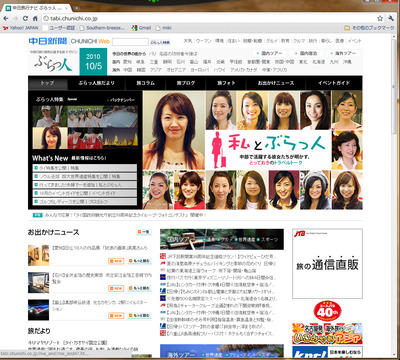Click the browser Back arrow
This screenshot has height=360, width=400.
point(6,19)
